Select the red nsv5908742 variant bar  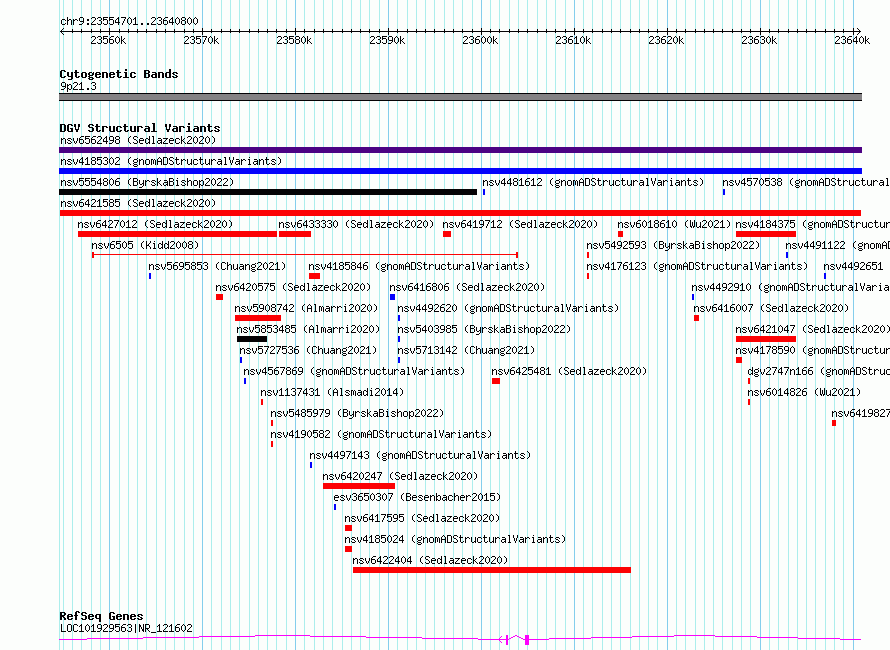pos(258,318)
